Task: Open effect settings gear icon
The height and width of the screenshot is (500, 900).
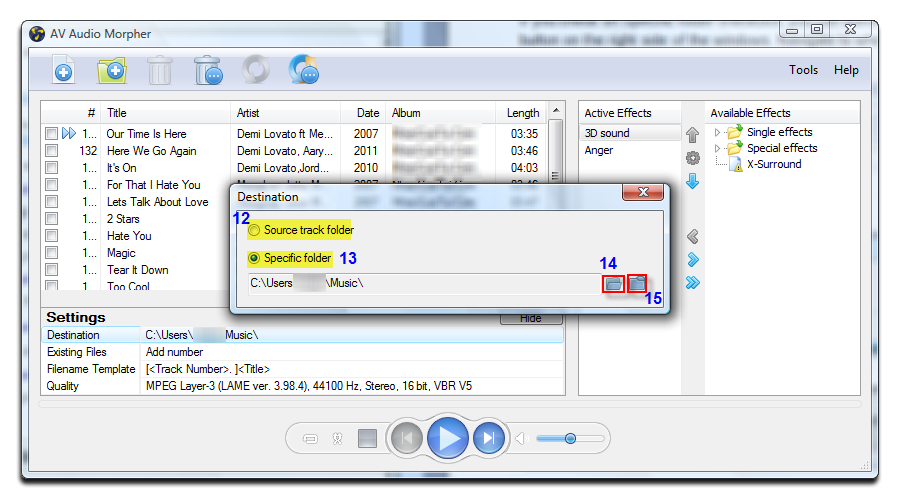Action: coord(693,158)
